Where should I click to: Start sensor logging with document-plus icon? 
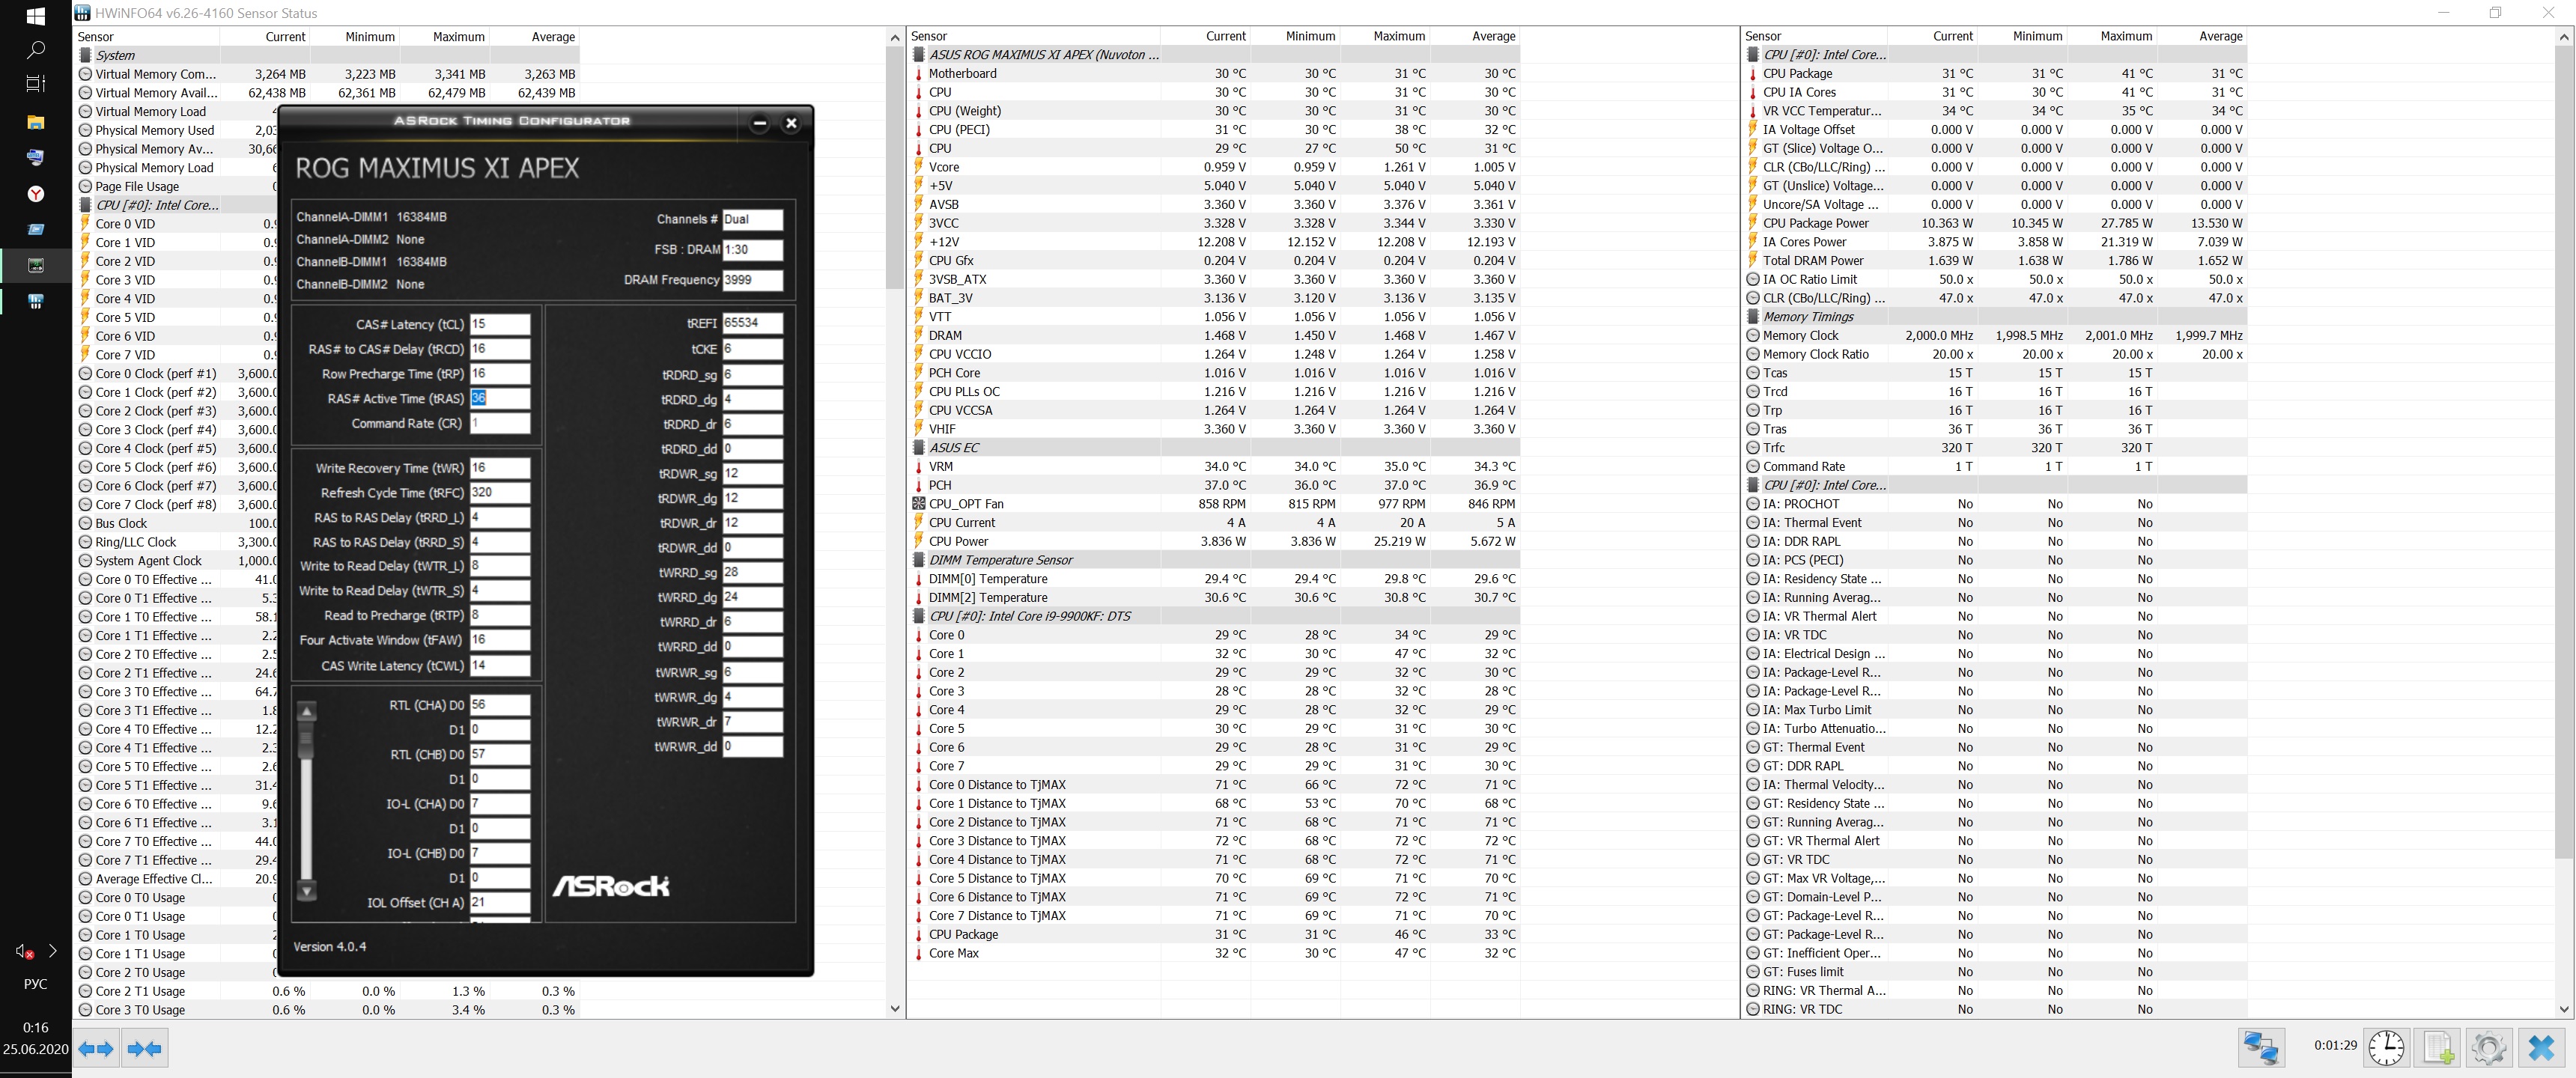pos(2437,1047)
